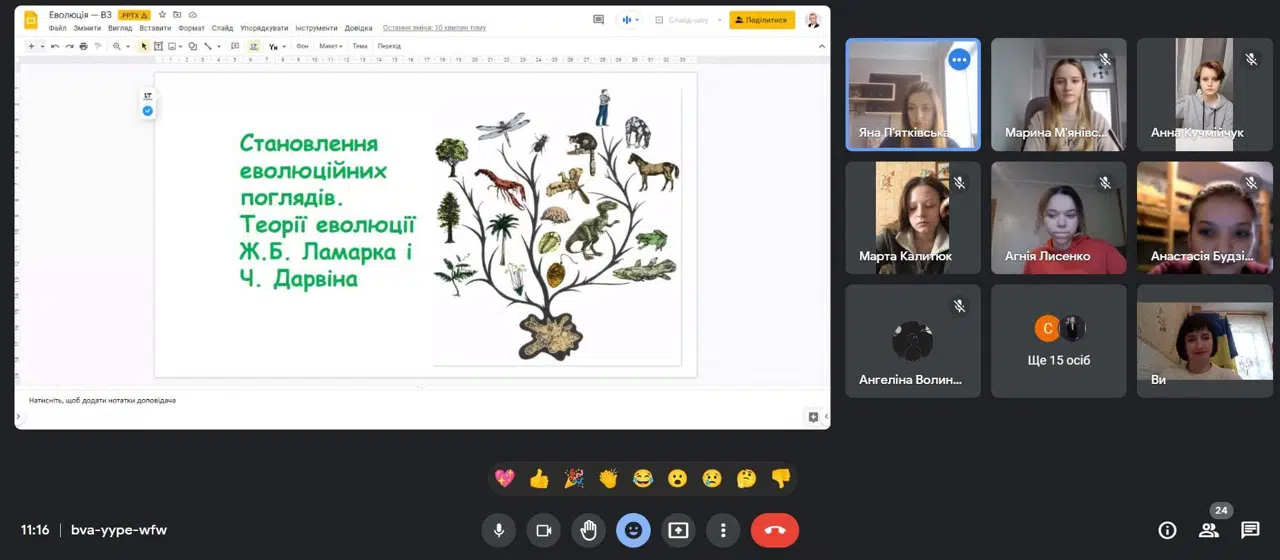Open the Слайд menu
The height and width of the screenshot is (560, 1280).
tap(222, 28)
